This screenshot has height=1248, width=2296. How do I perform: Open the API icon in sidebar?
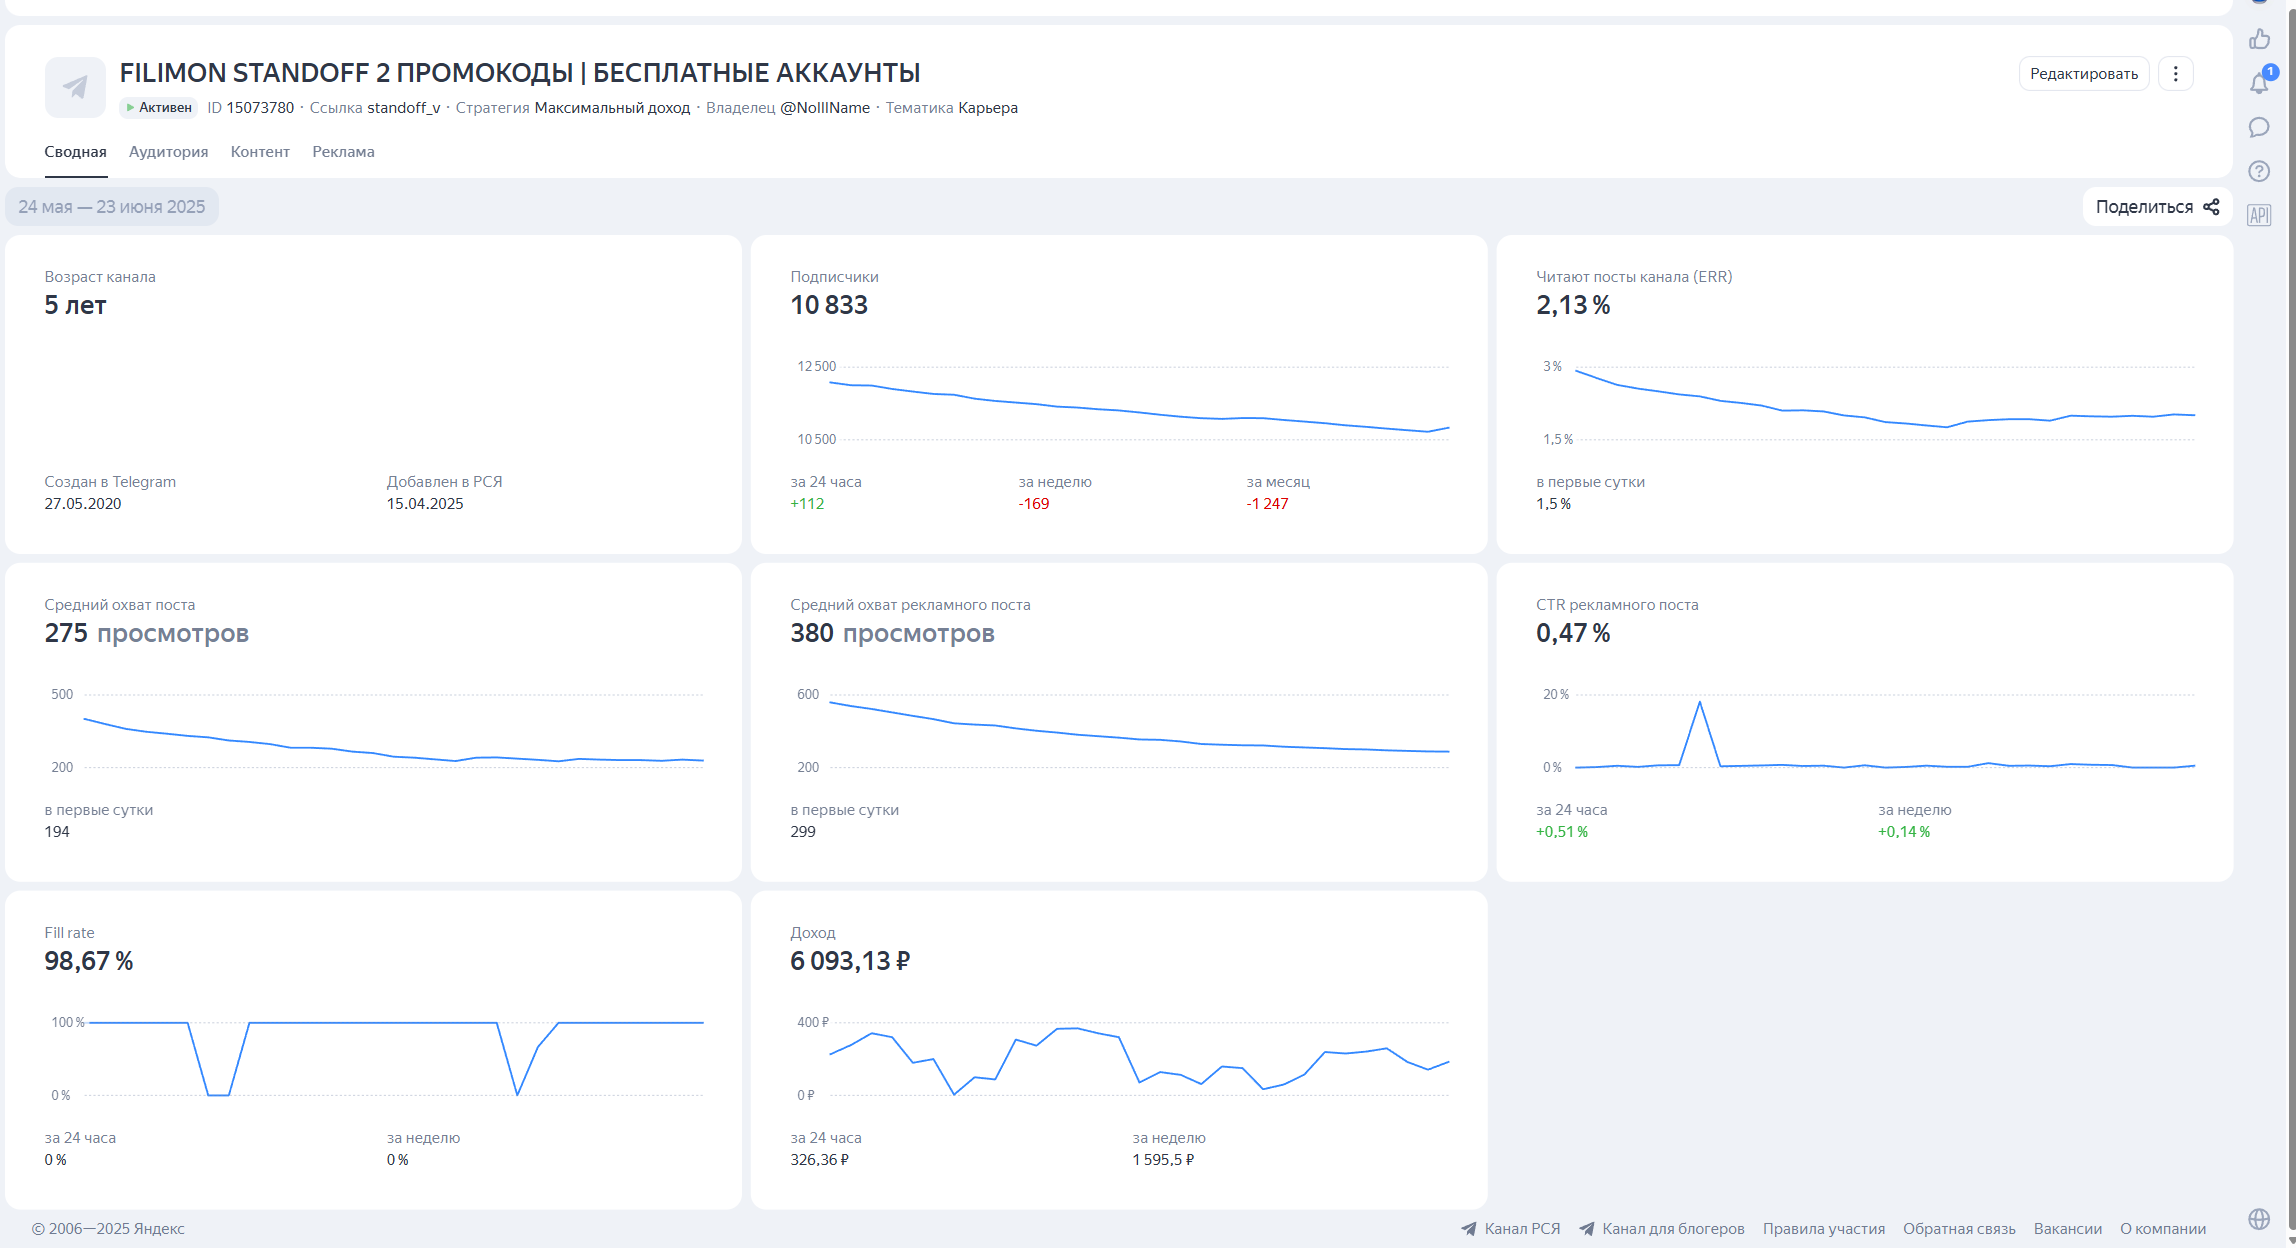2259,215
